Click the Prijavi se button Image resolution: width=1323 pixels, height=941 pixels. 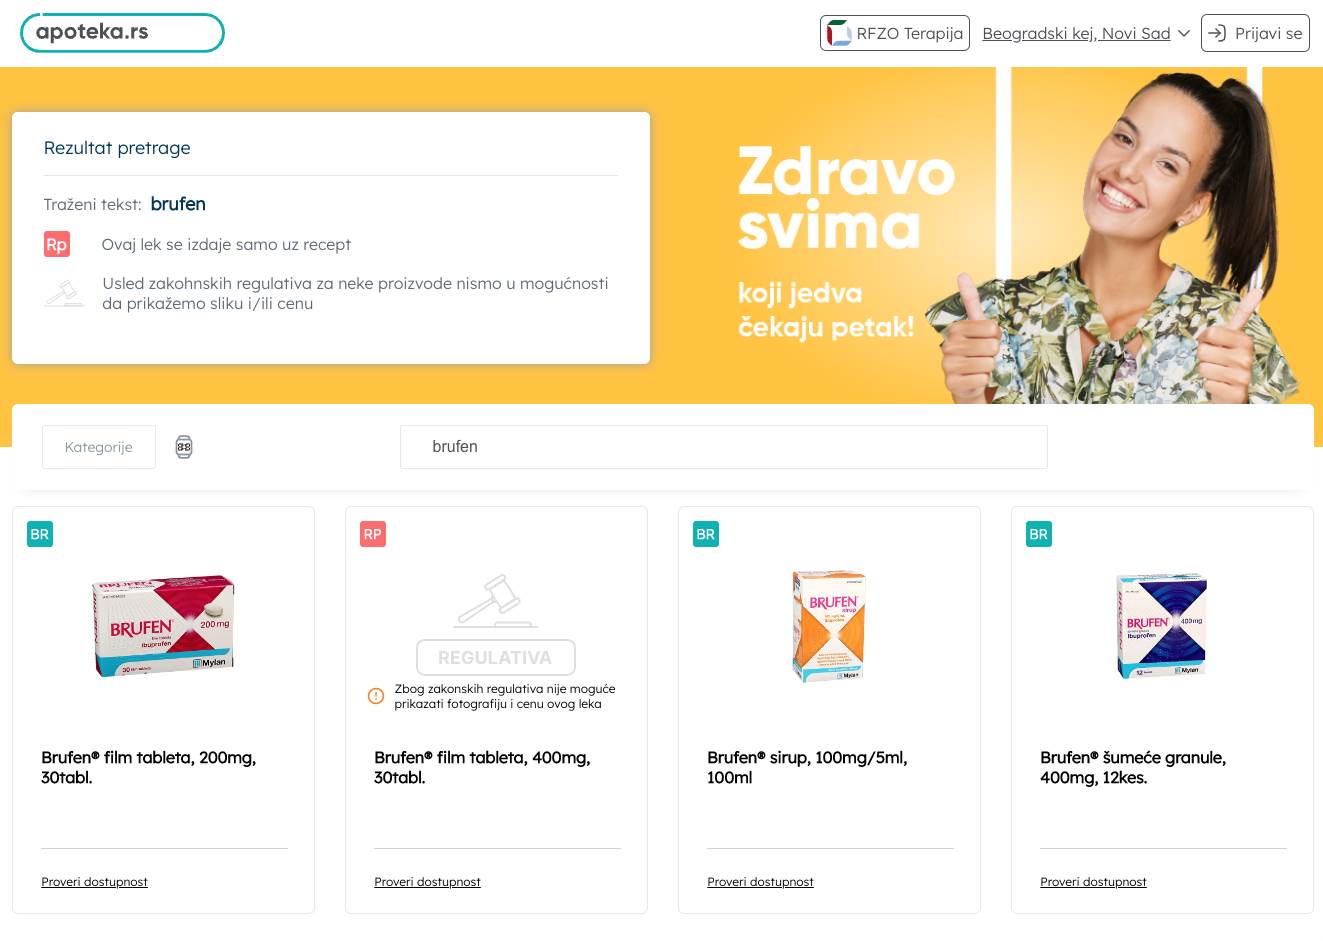1255,33
